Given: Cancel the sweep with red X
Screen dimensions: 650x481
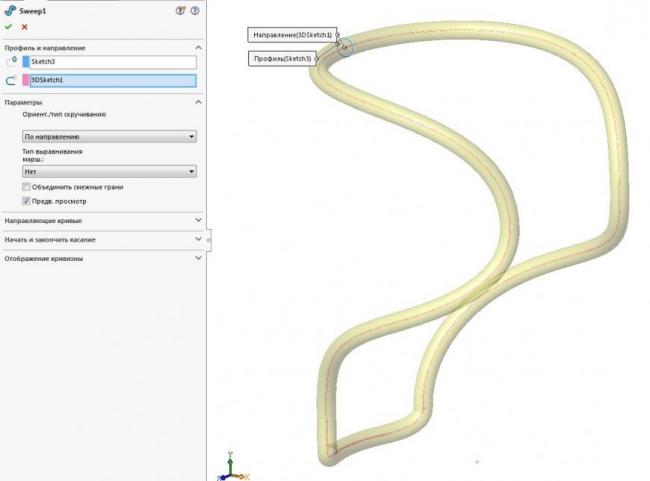Looking at the screenshot, I should pyautogui.click(x=24, y=27).
